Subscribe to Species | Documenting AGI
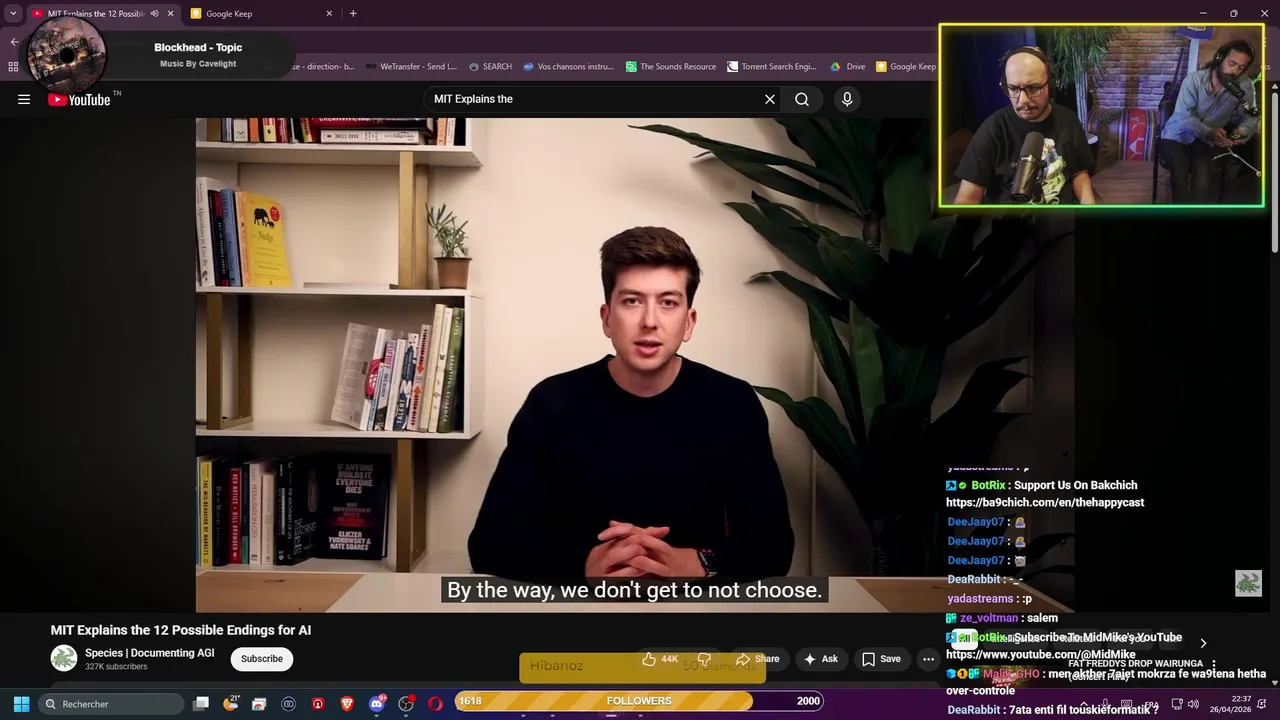Screen dimensions: 1280x720 click(262, 659)
